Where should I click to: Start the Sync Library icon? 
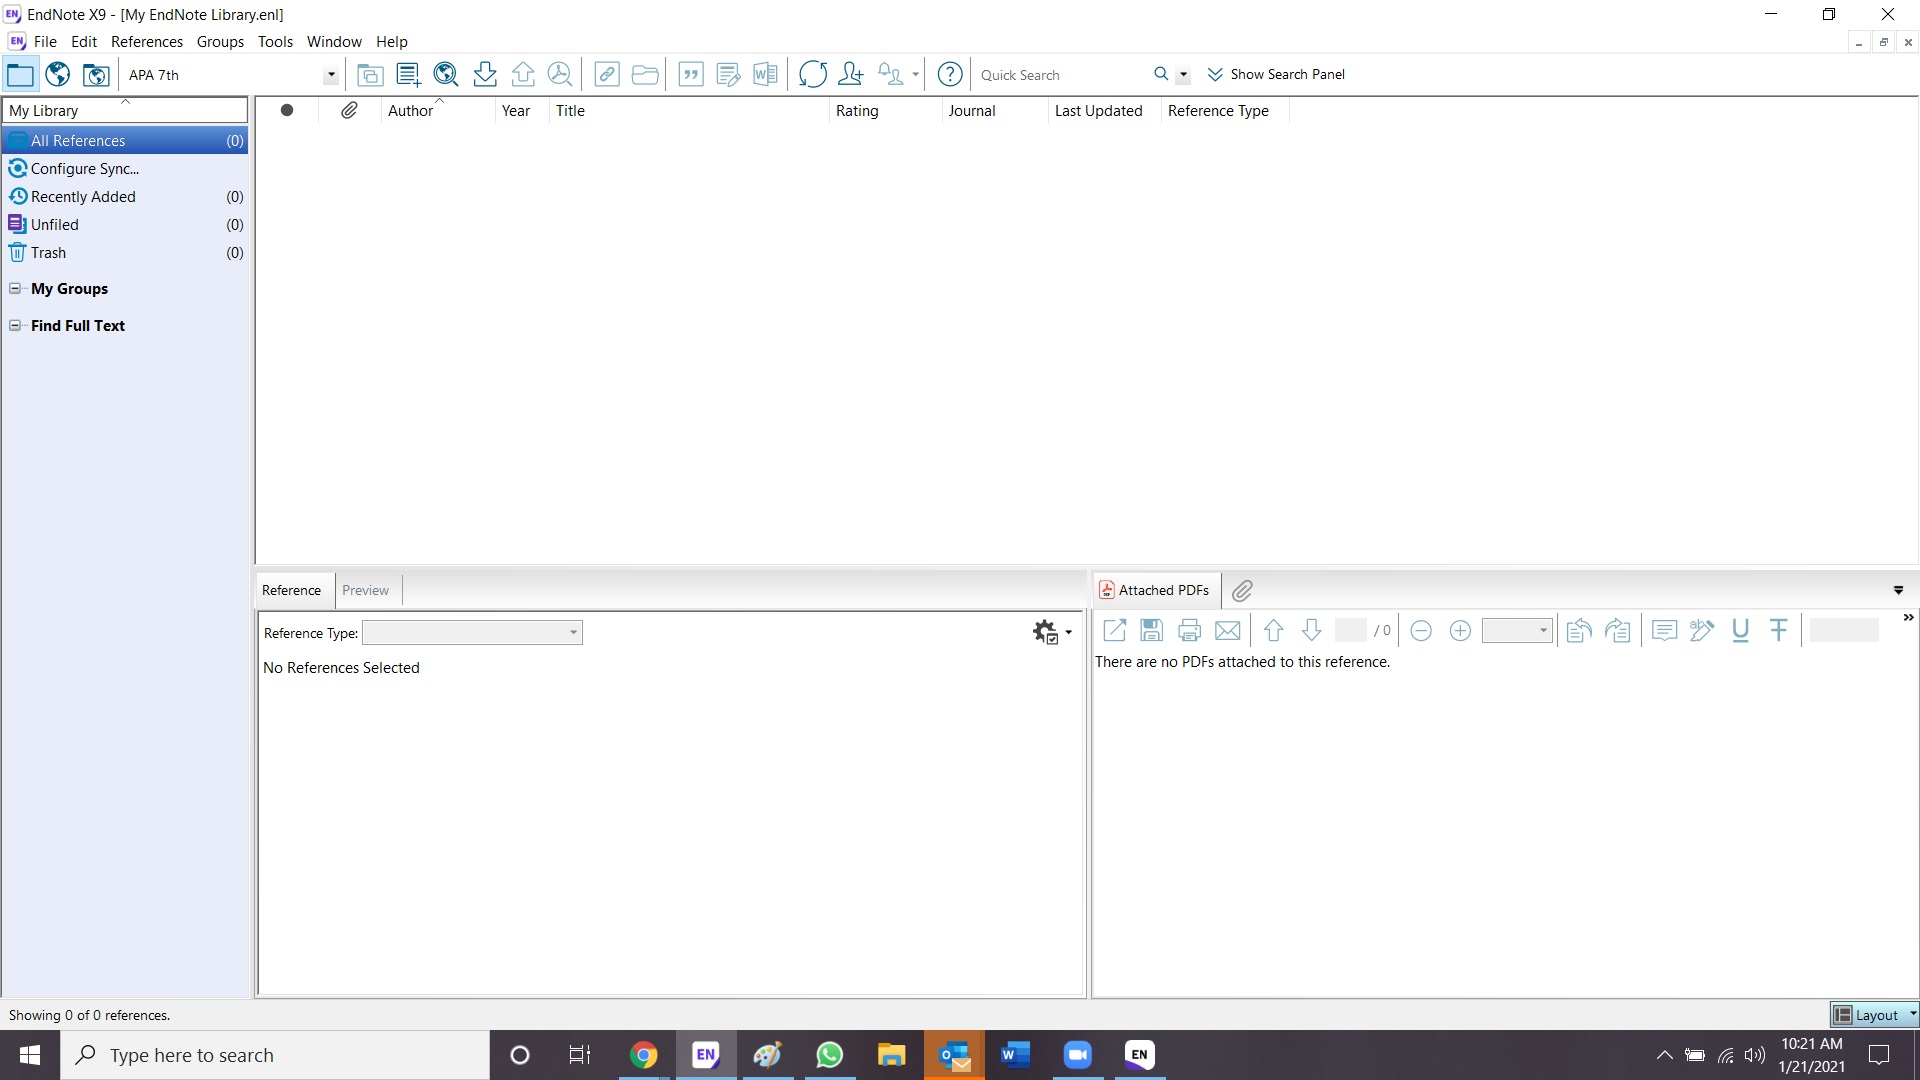[x=813, y=74]
